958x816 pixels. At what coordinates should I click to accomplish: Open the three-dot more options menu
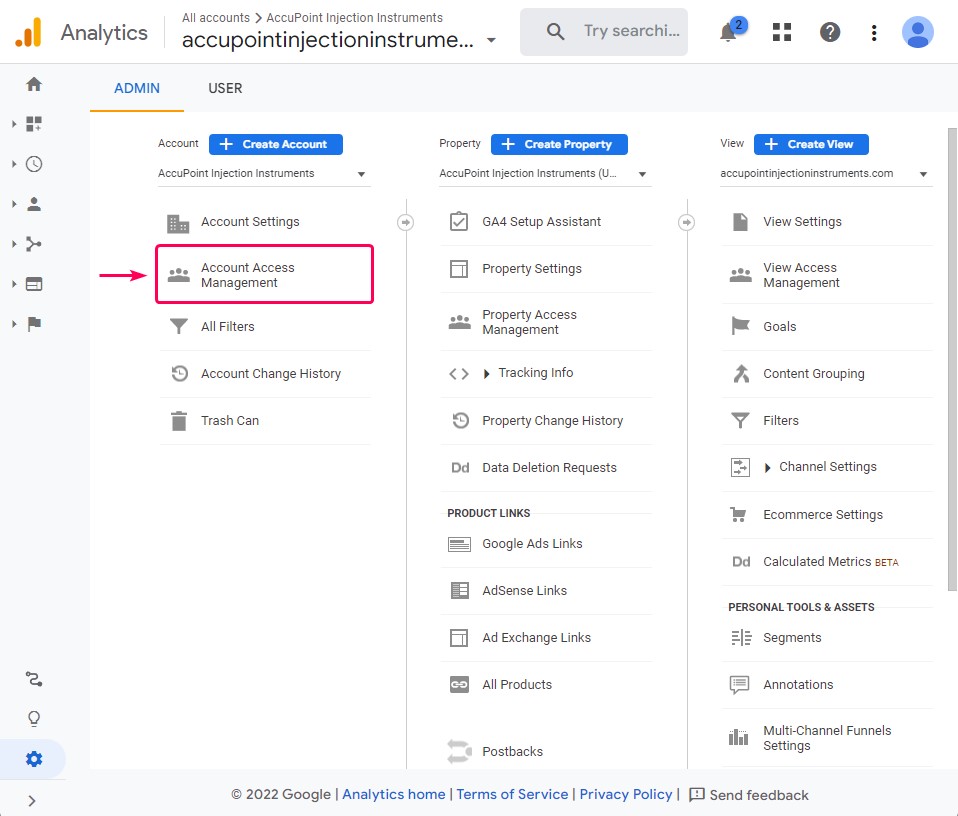(874, 32)
